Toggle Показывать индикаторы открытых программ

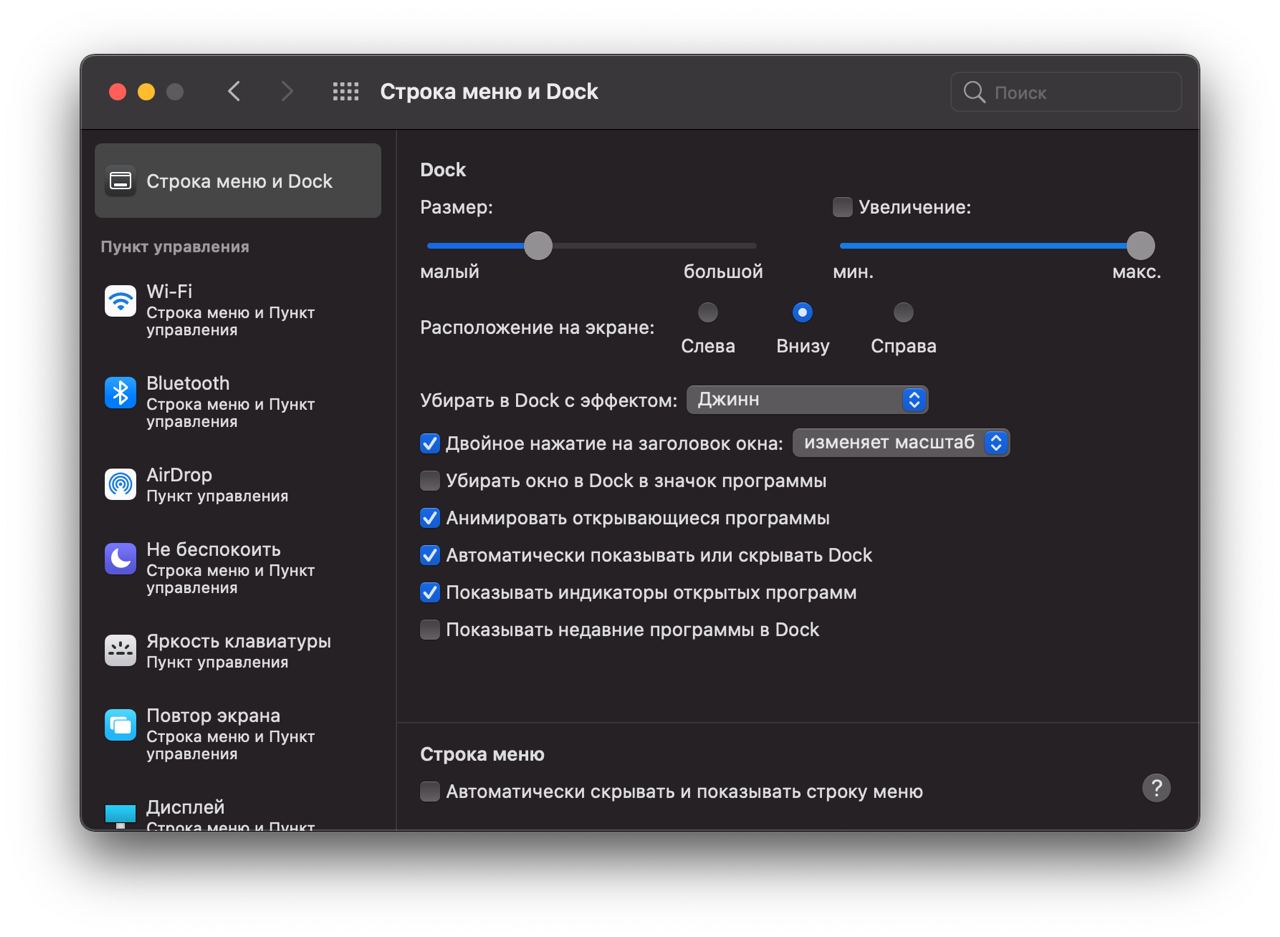[430, 592]
